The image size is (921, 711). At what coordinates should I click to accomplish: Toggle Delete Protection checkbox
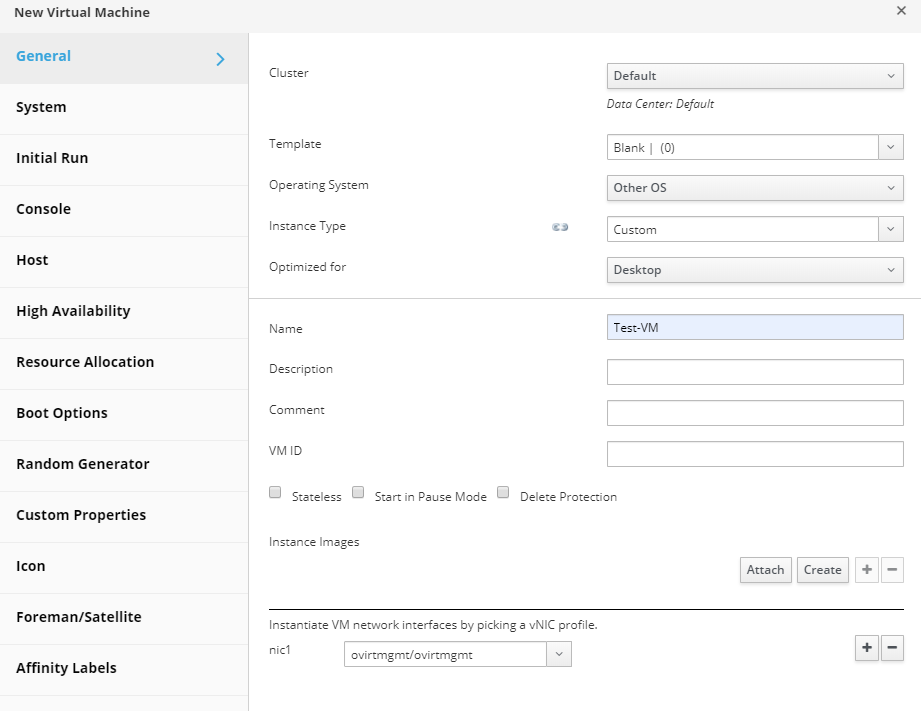[x=504, y=493]
